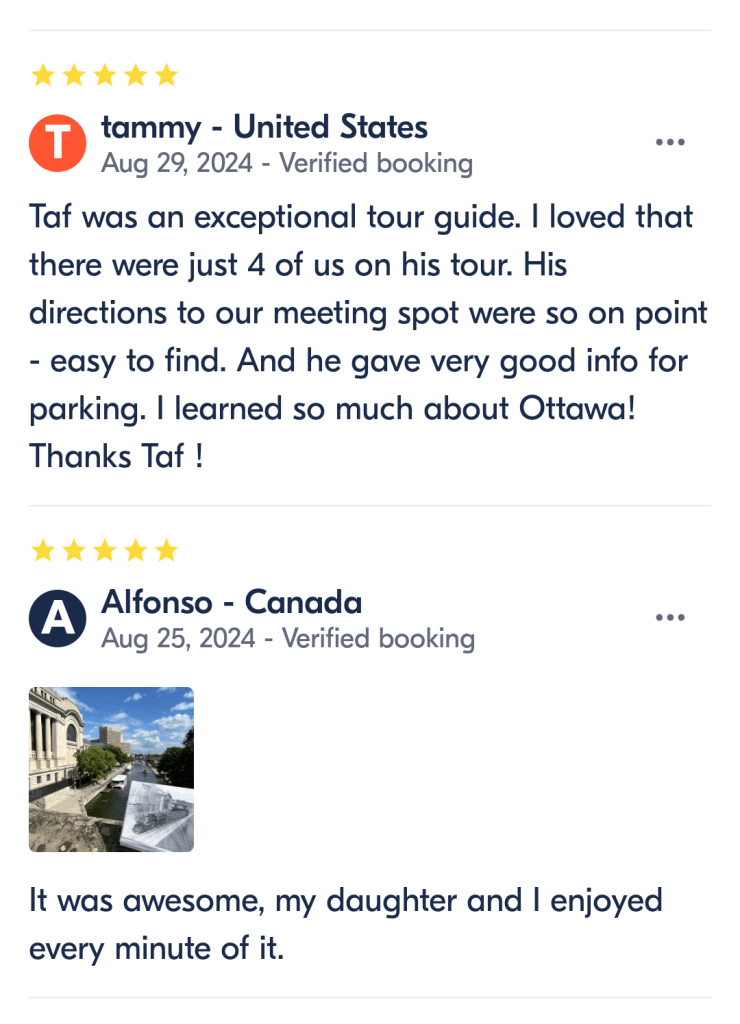740x1024 pixels.
Task: Open the options menu on tammy's review
Action: 669,142
